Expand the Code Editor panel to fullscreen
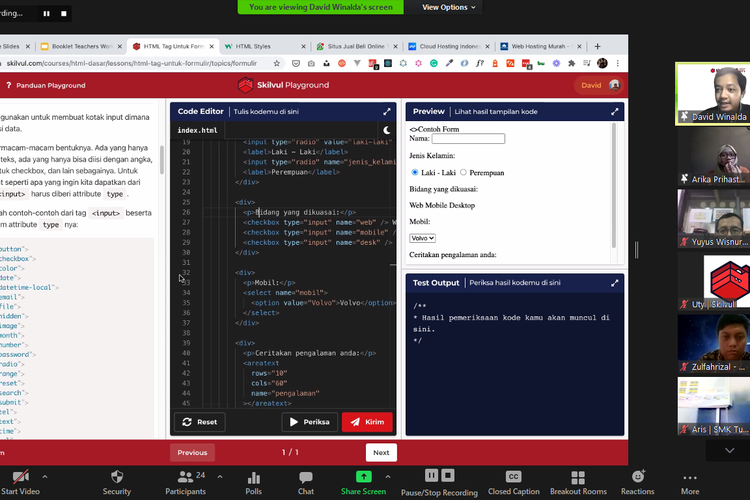The image size is (750, 500). pos(387,112)
